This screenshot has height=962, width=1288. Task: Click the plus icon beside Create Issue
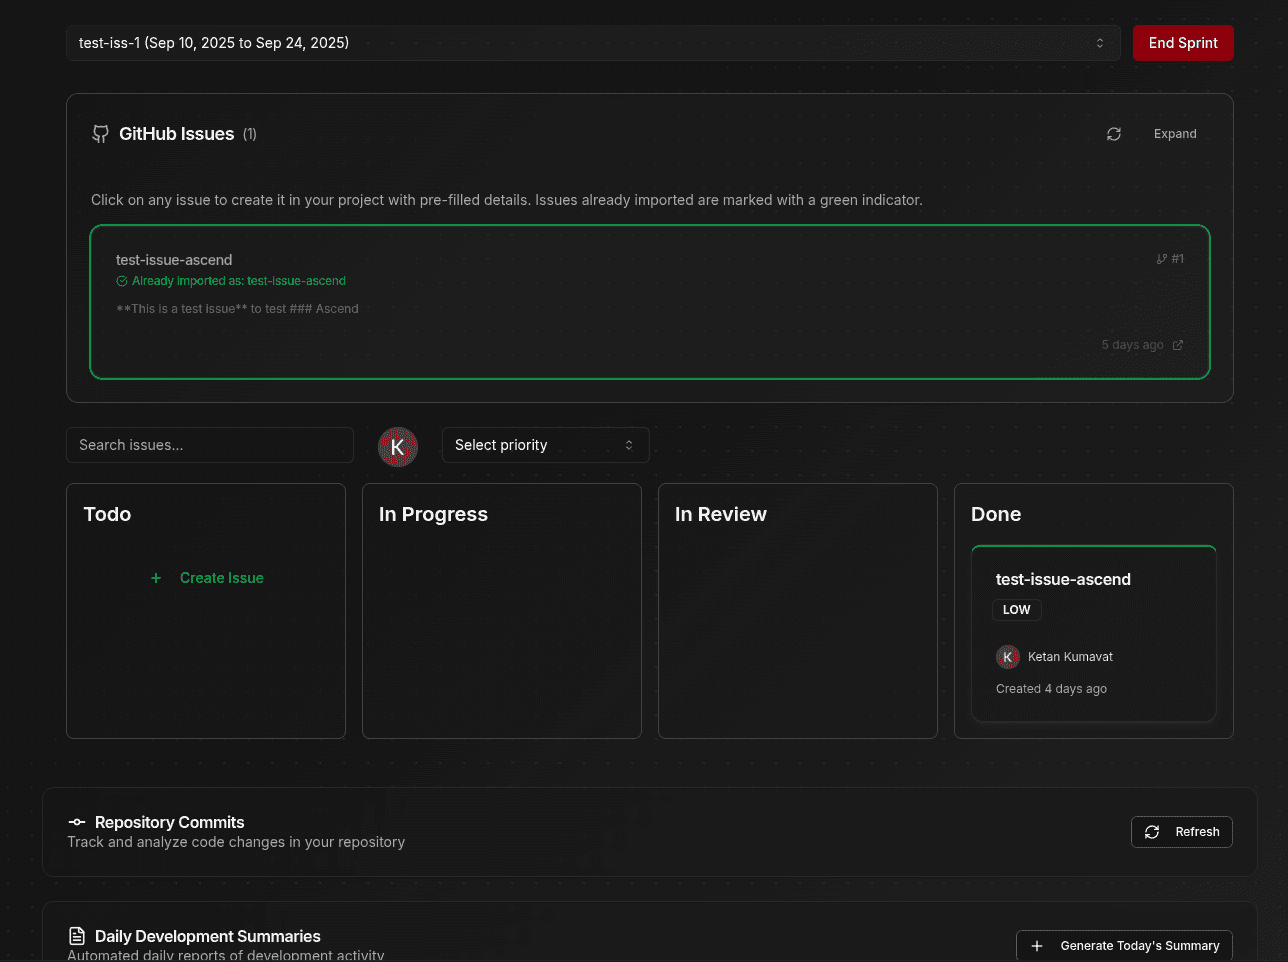pos(156,578)
